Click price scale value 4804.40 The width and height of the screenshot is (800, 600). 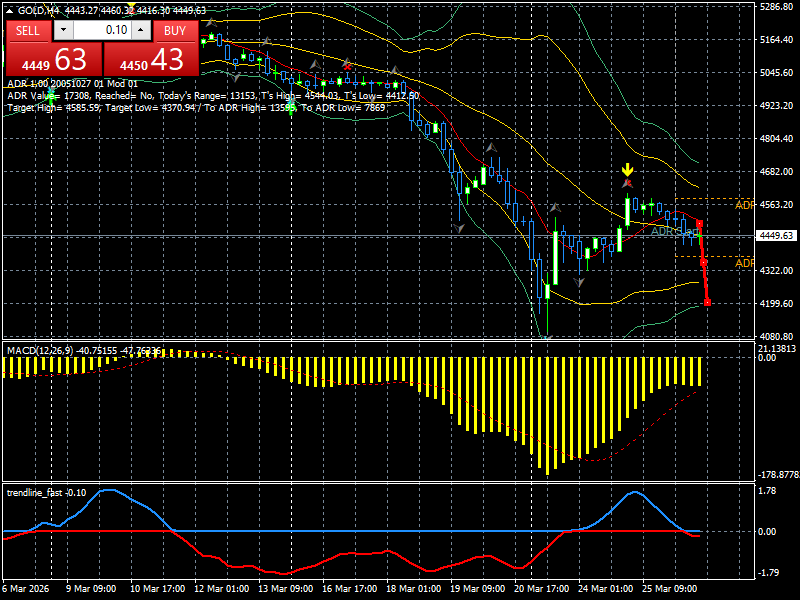click(x=777, y=139)
